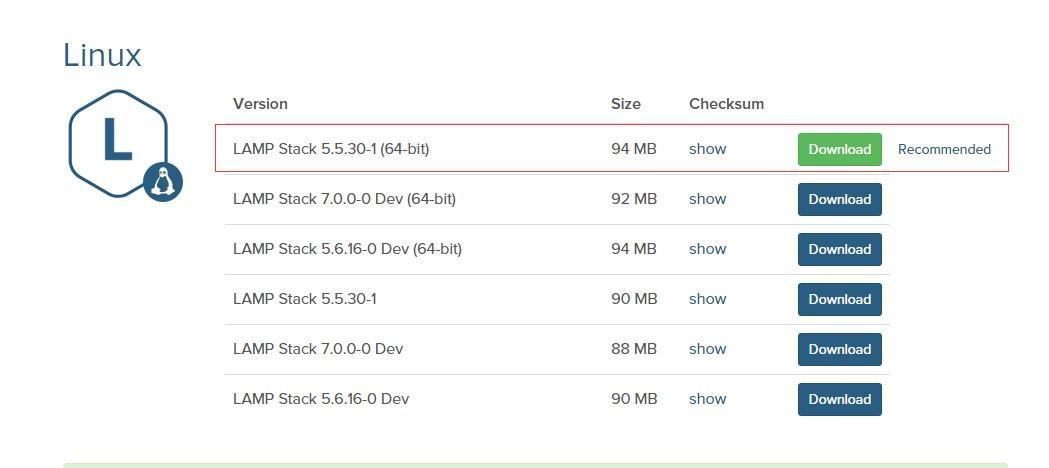Image resolution: width=1049 pixels, height=468 pixels.
Task: Click the Recommended label
Action: tap(944, 149)
